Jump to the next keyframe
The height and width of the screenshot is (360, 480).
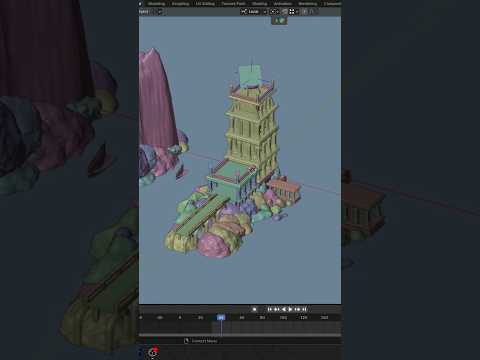coord(297,309)
